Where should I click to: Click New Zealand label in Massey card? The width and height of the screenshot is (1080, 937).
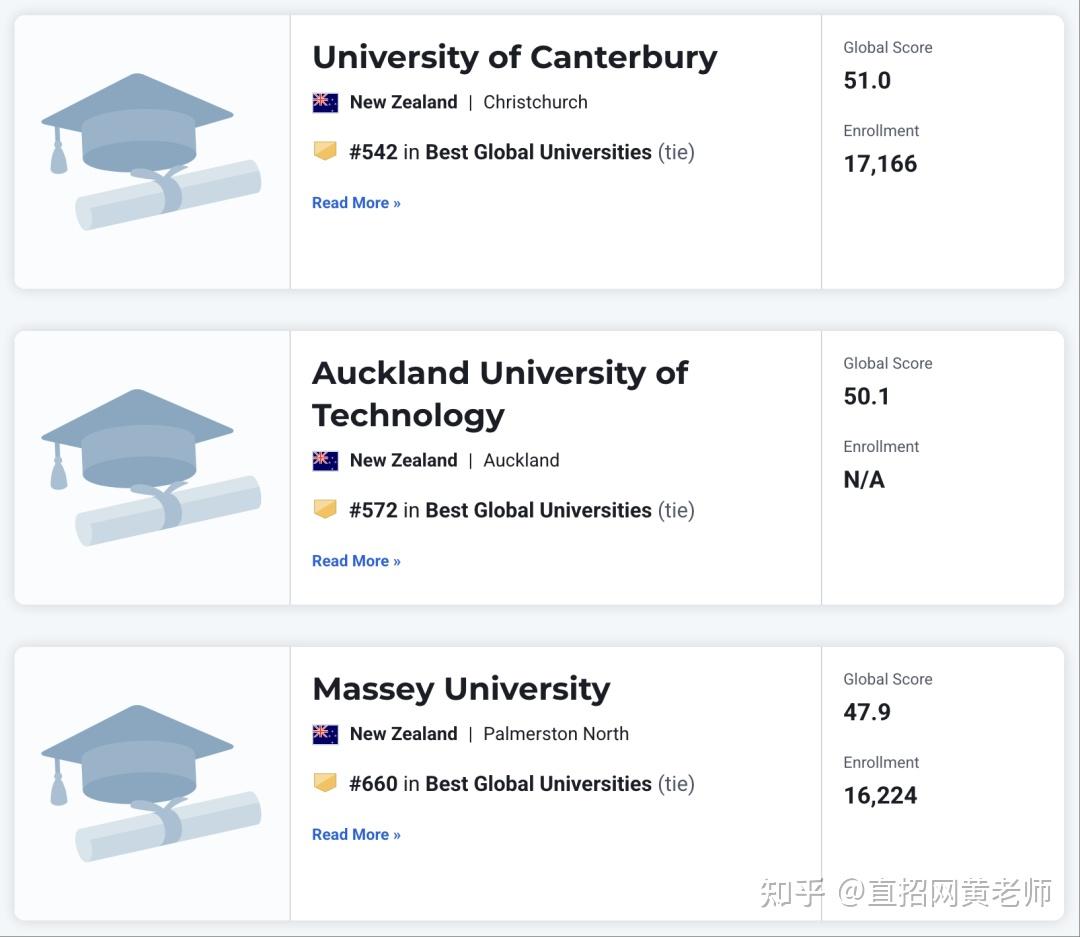(x=404, y=734)
